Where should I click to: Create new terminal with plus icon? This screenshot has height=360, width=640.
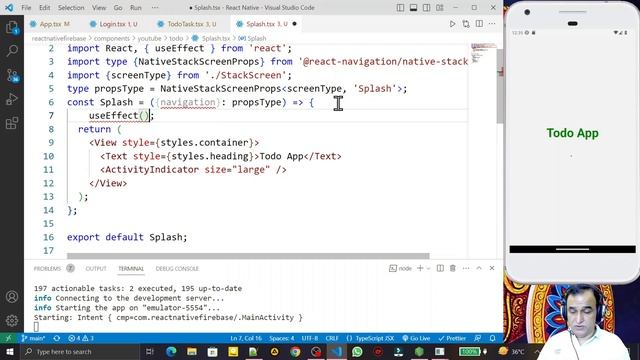(x=420, y=268)
